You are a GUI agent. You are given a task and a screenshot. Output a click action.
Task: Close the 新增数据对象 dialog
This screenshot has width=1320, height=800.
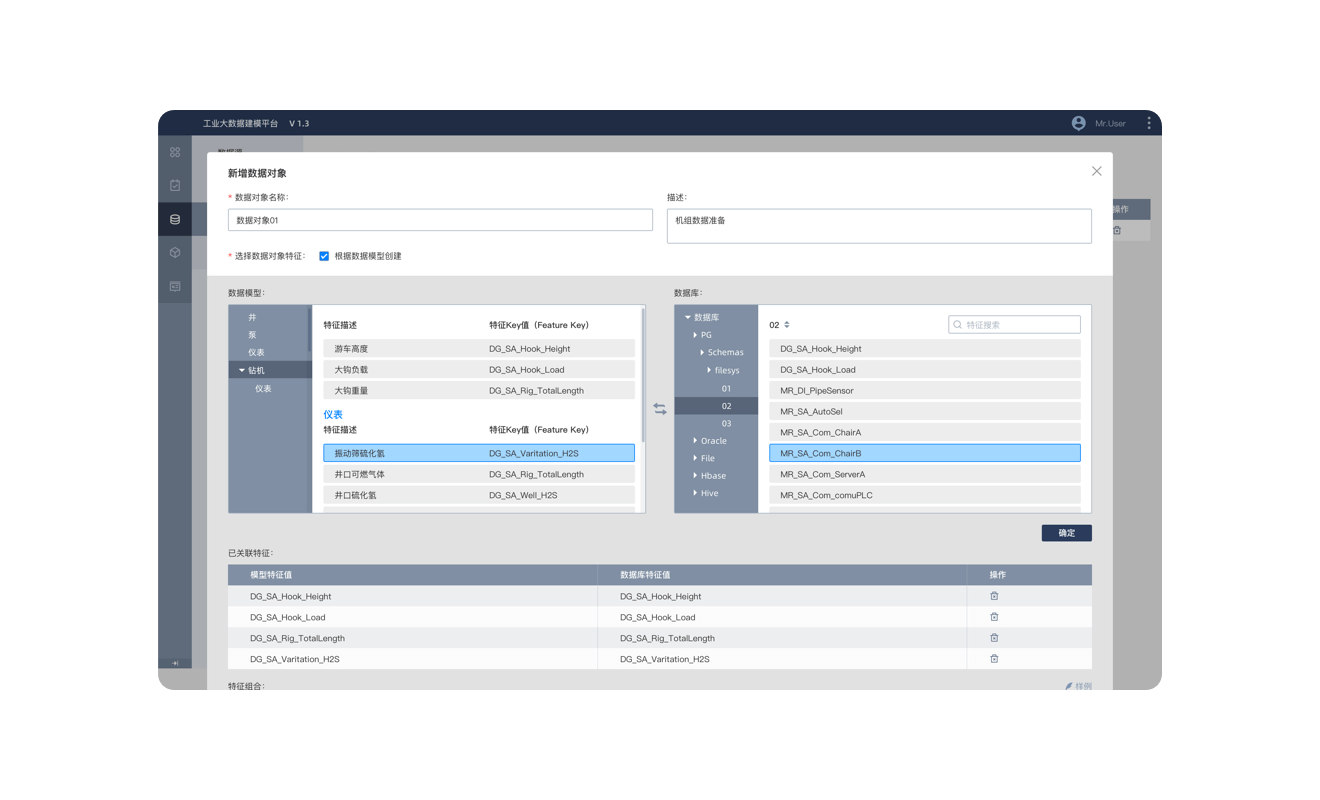1096,171
